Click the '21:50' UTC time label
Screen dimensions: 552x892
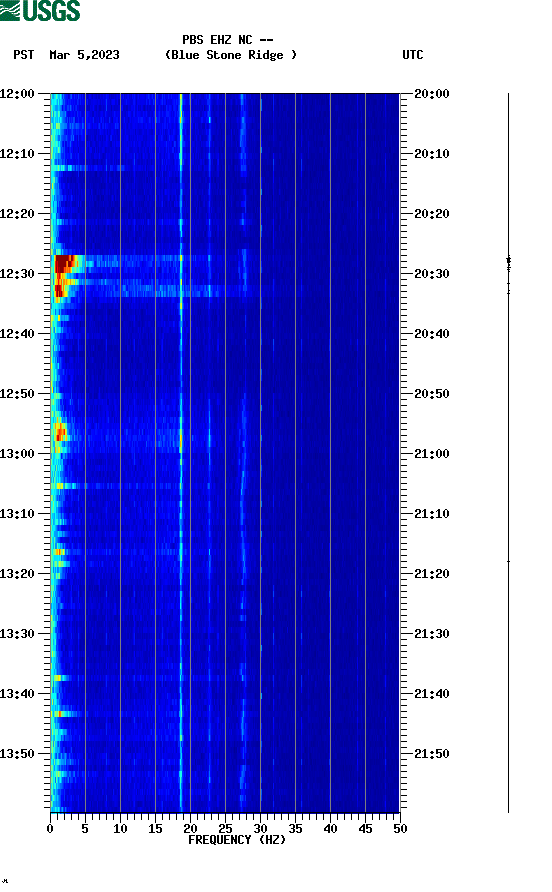pyautogui.click(x=431, y=754)
